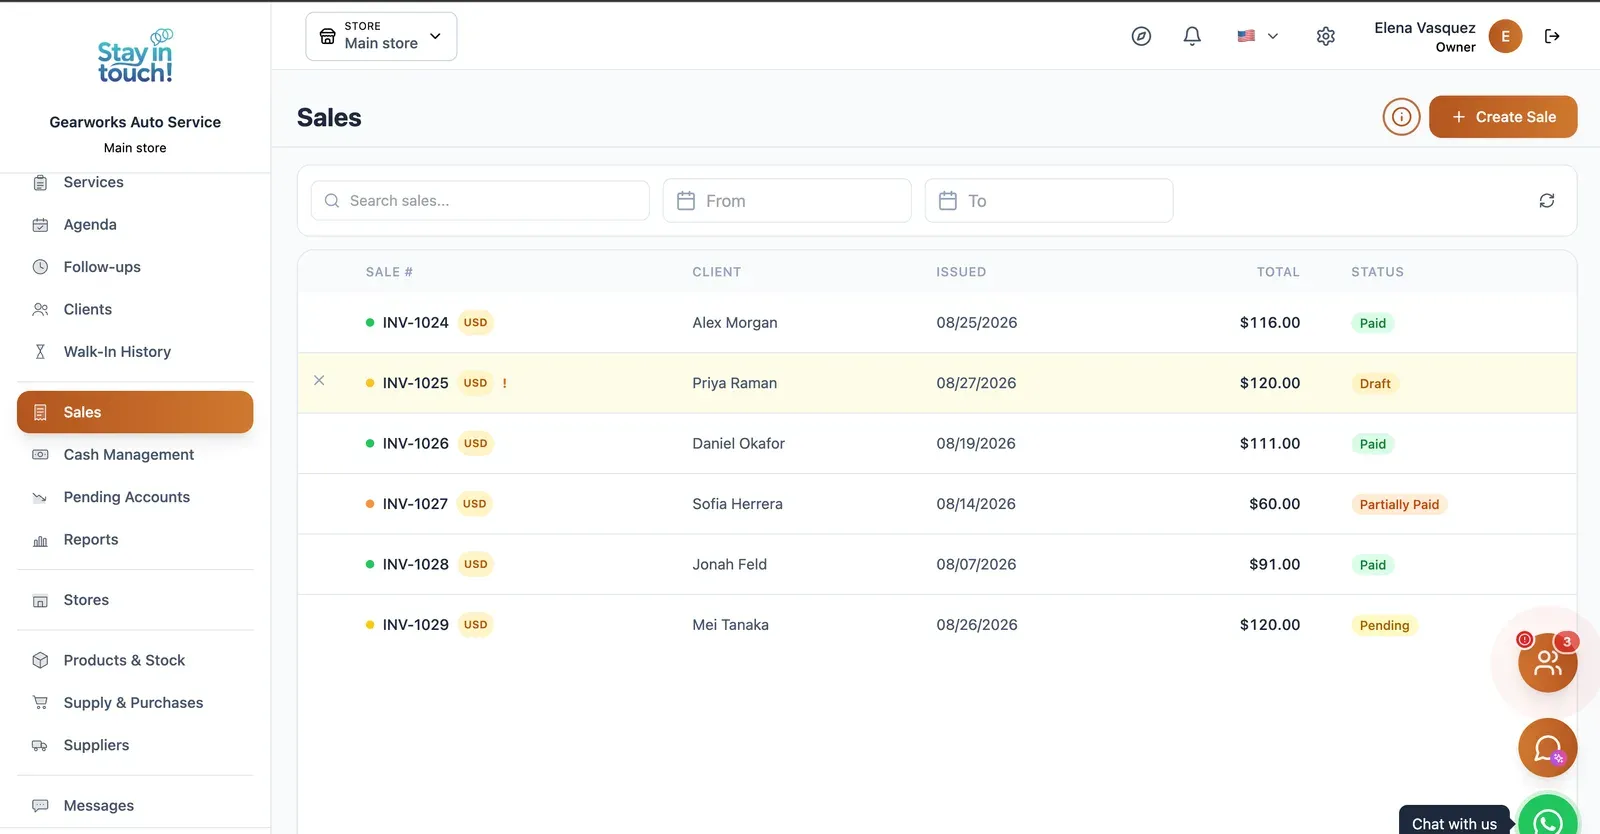Click the Search sales field
1600x834 pixels.
point(480,201)
